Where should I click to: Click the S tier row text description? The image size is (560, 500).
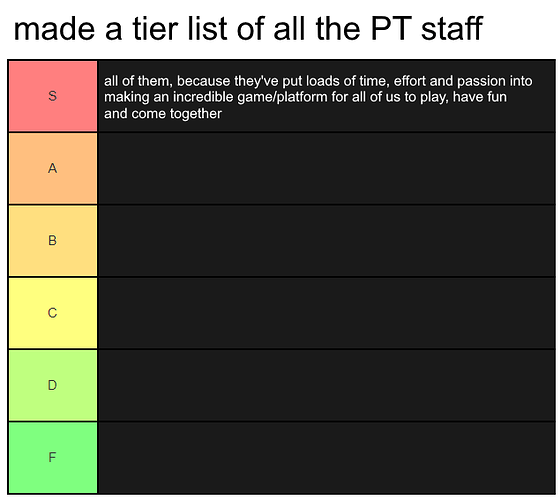pos(318,97)
